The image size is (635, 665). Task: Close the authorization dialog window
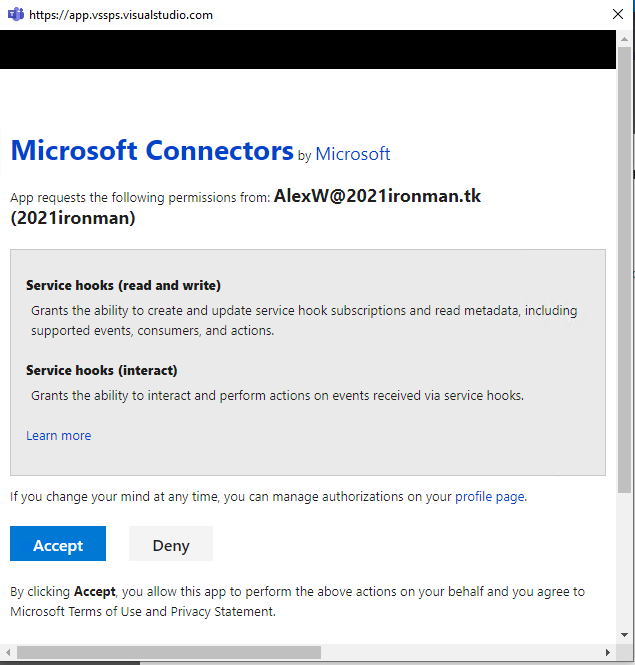point(618,14)
